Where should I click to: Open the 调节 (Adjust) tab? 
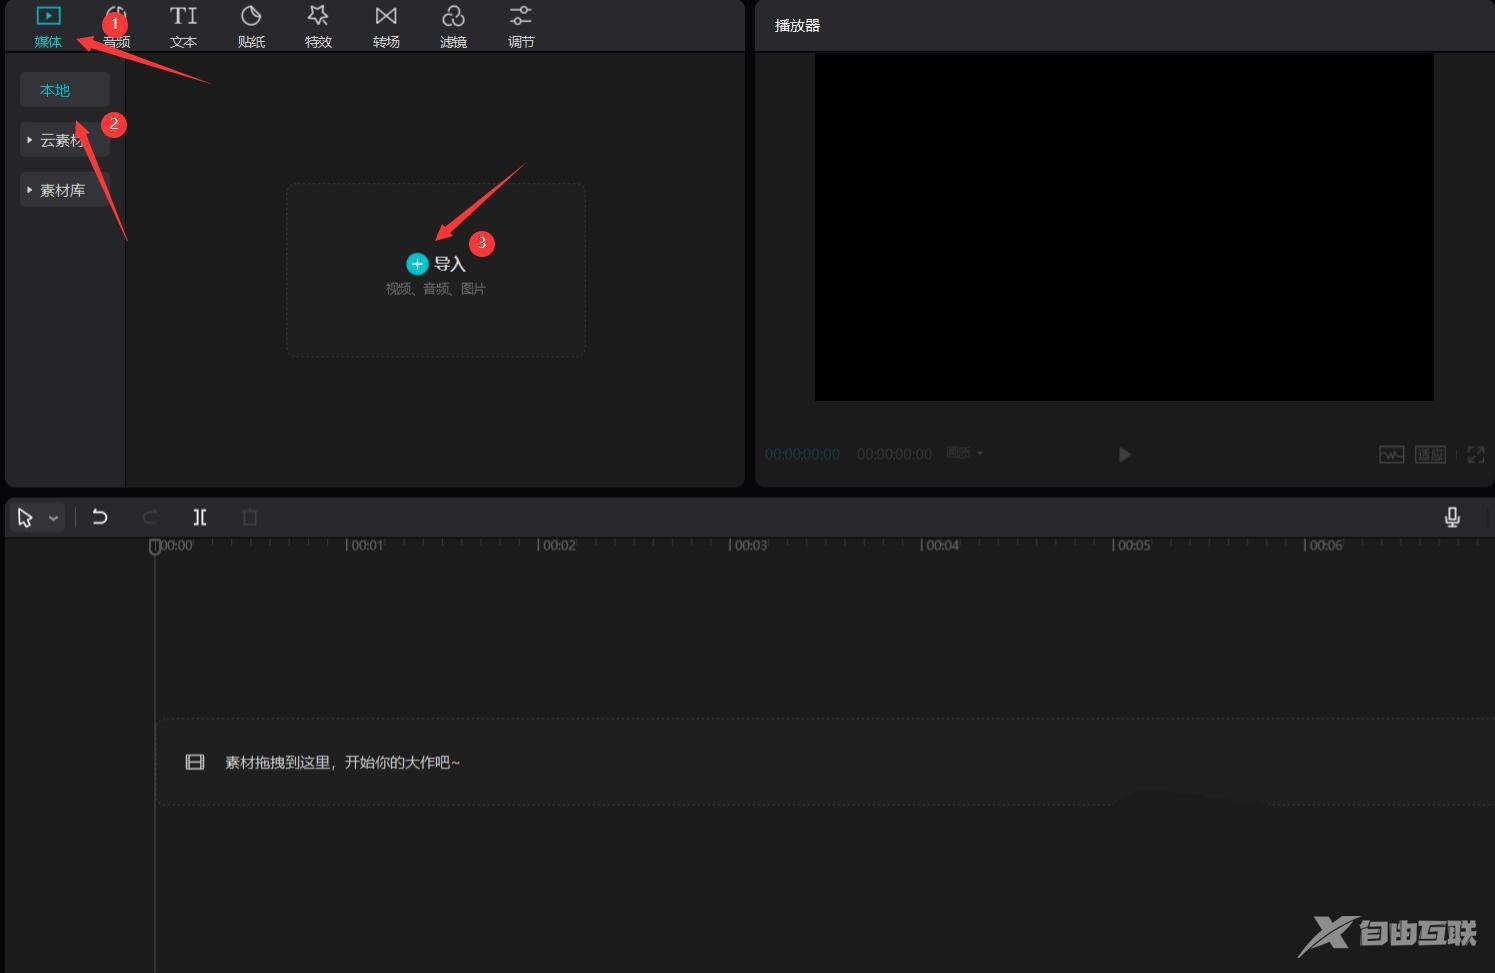[x=521, y=27]
